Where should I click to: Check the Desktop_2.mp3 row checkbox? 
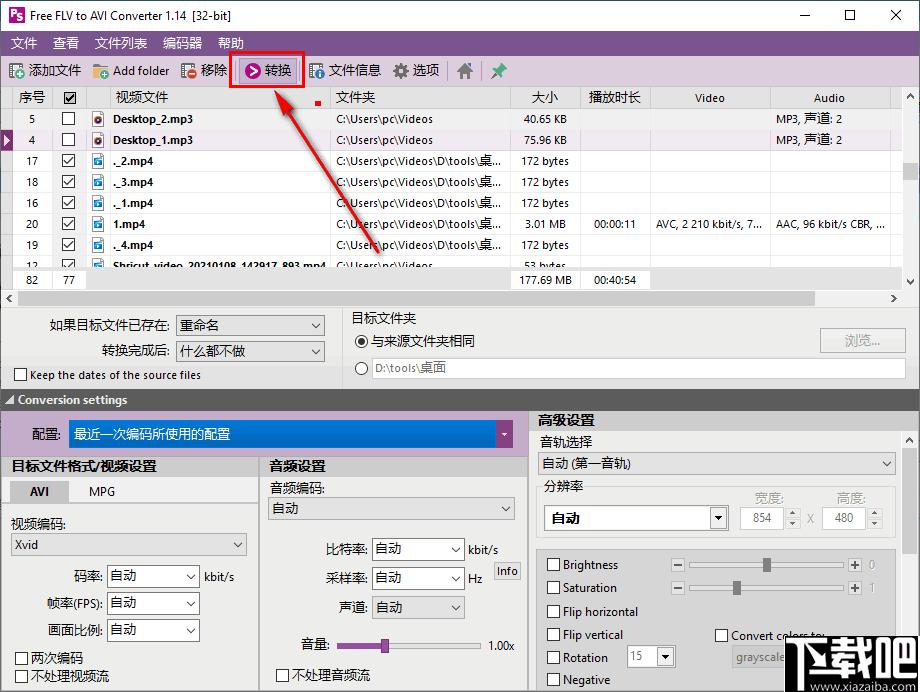(x=69, y=119)
